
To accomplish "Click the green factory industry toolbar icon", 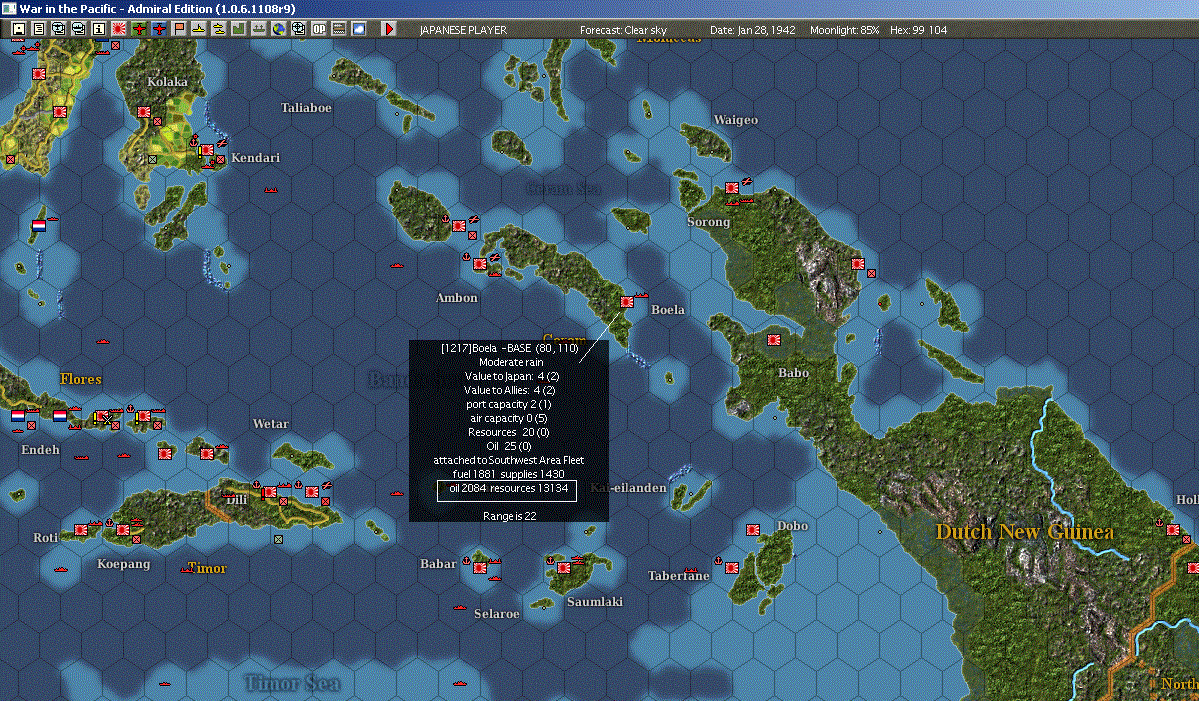I will [239, 29].
